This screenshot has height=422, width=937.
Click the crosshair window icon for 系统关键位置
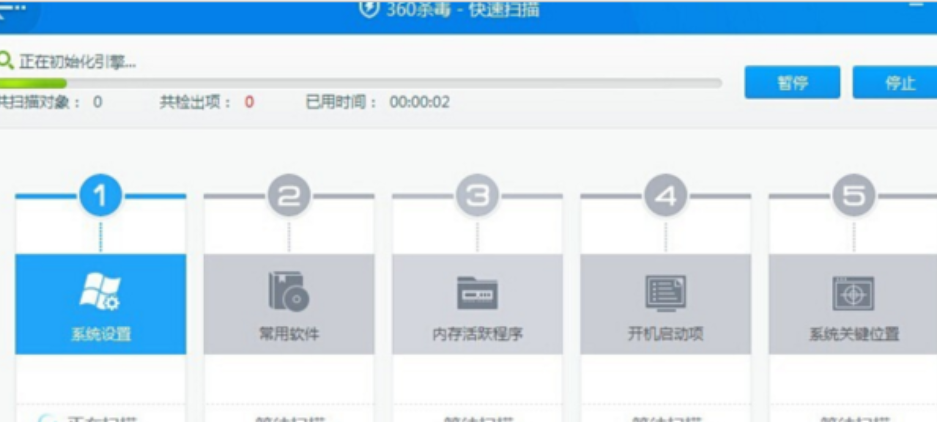click(853, 293)
